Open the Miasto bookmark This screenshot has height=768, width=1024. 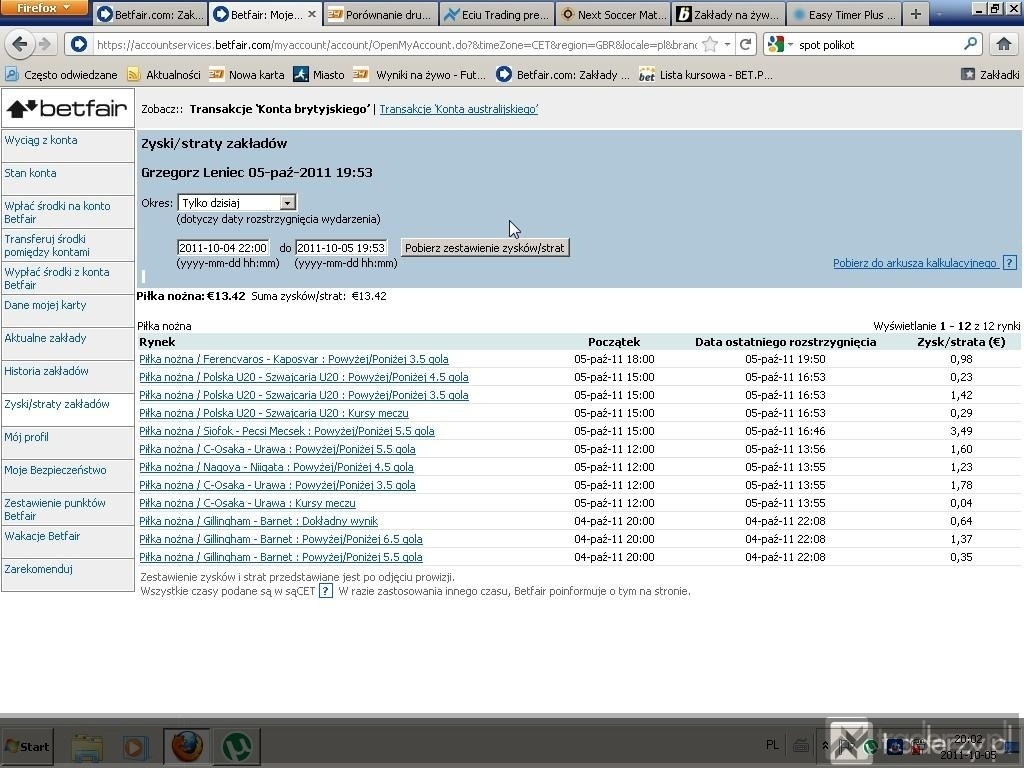click(319, 74)
